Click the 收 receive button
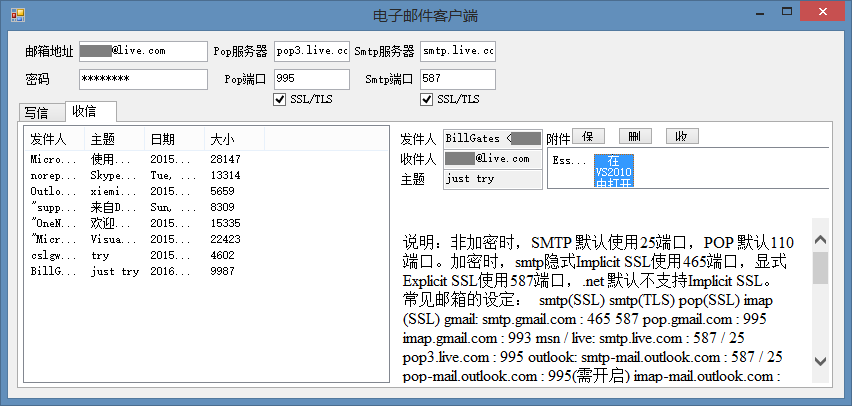852x406 pixels. (681, 136)
